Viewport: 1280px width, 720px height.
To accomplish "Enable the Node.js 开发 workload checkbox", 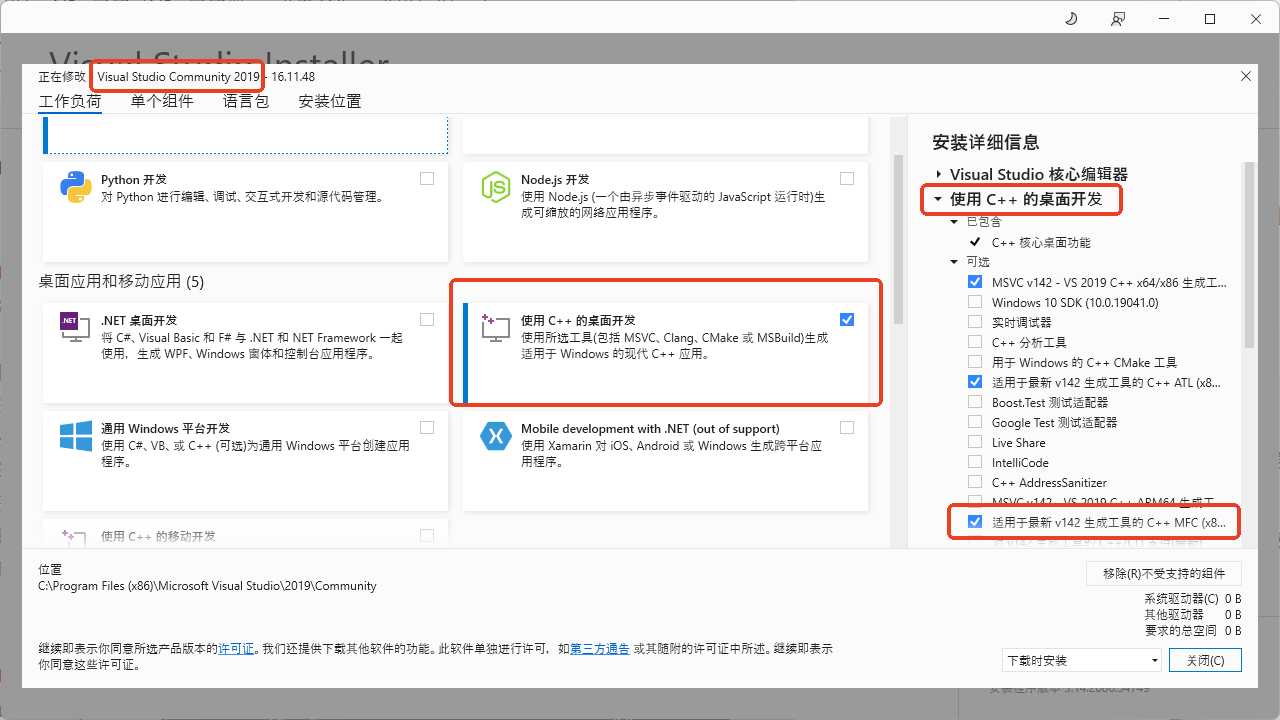I will tap(847, 179).
